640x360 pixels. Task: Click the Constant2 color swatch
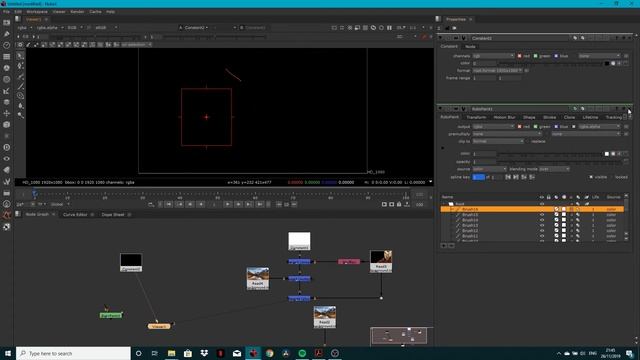(x=607, y=63)
